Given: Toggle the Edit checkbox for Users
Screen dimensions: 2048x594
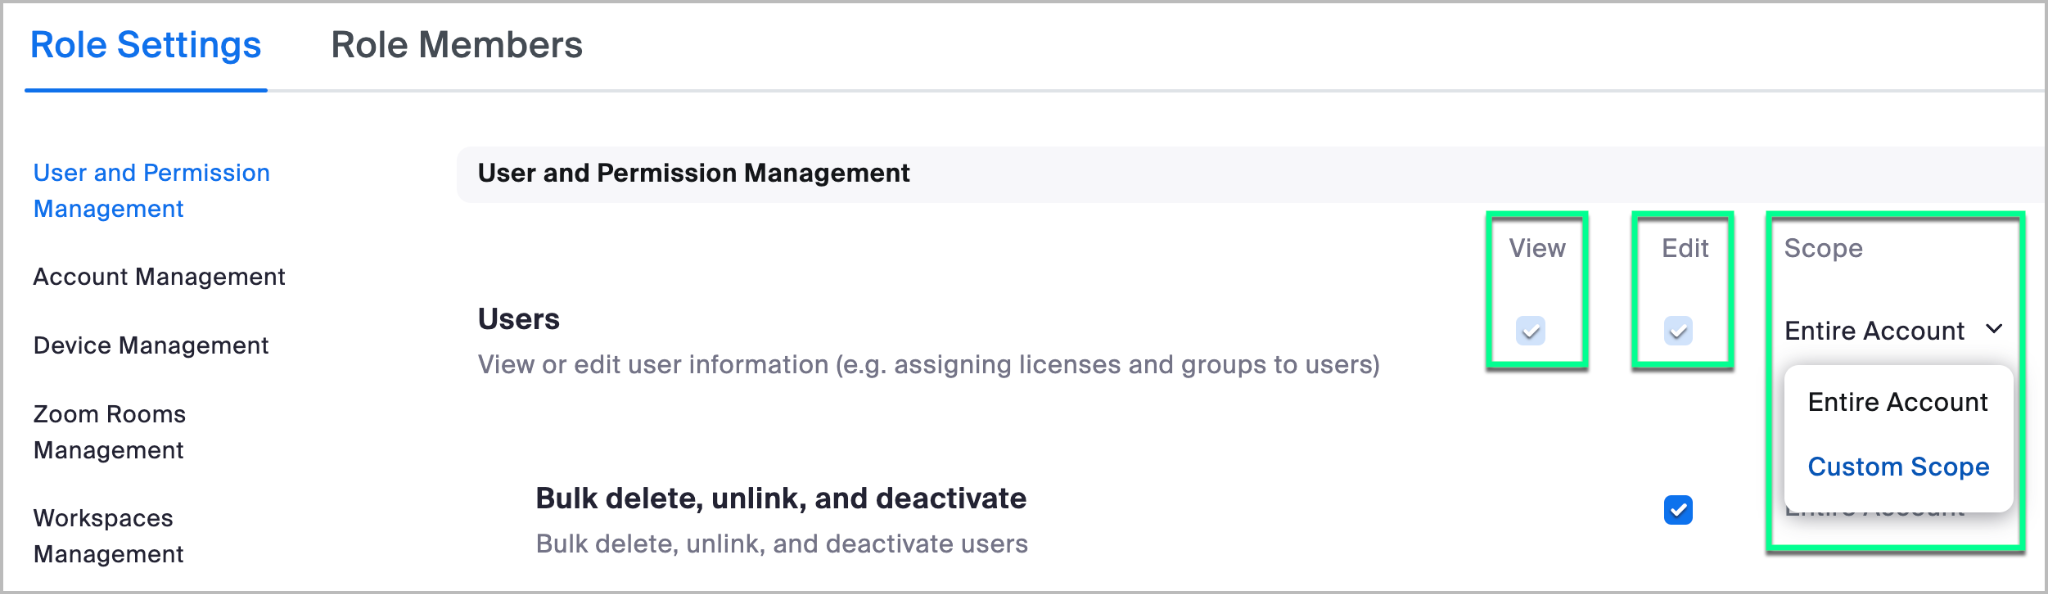Looking at the screenshot, I should [x=1677, y=330].
